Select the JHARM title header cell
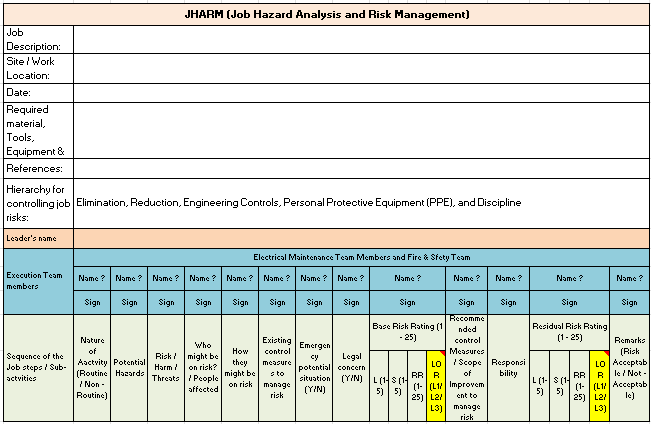Image resolution: width=651 pixels, height=424 pixels. [x=326, y=15]
